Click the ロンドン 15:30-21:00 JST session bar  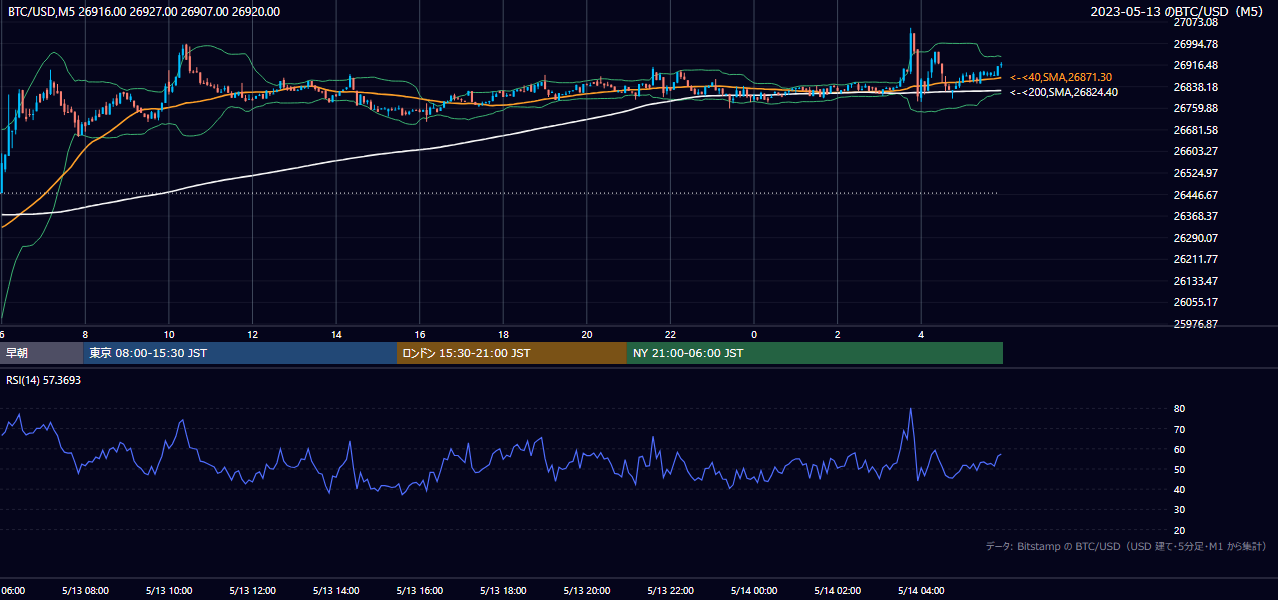(512, 353)
